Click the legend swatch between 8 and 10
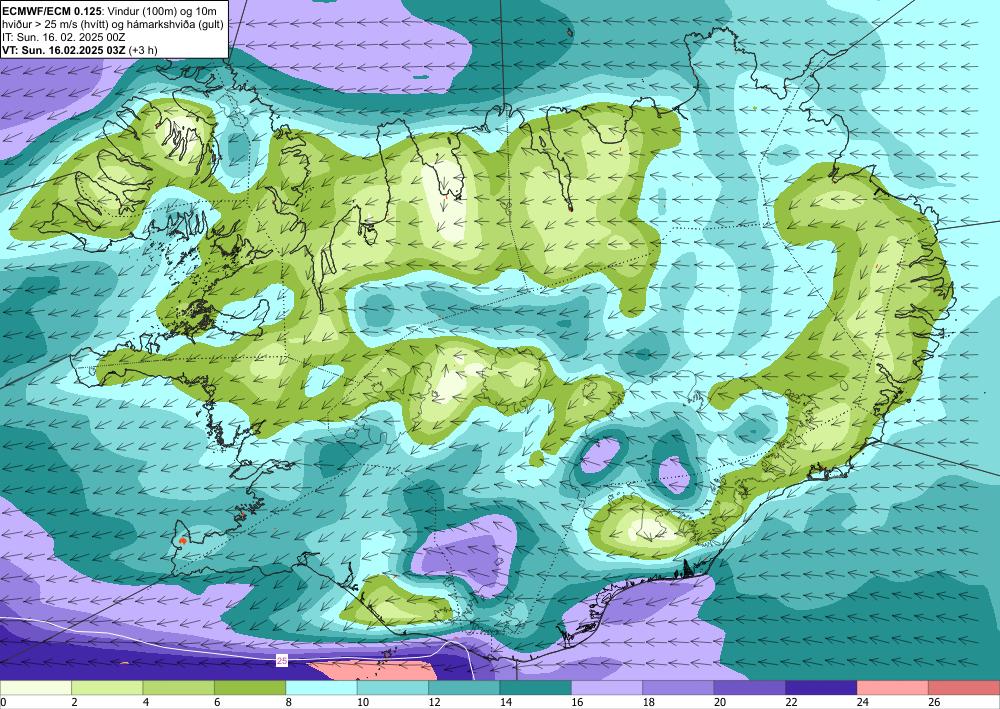The width and height of the screenshot is (1000, 709). click(321, 688)
